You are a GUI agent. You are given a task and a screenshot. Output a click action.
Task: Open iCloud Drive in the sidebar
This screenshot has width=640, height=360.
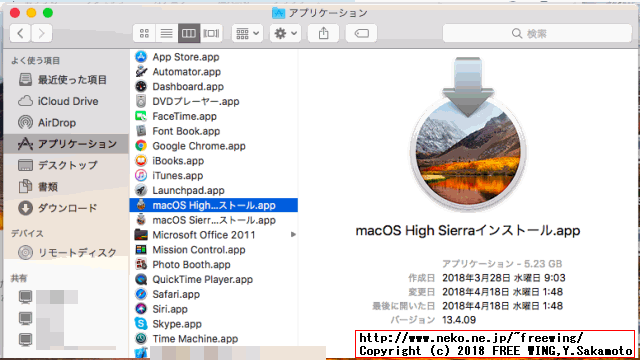[x=65, y=101]
